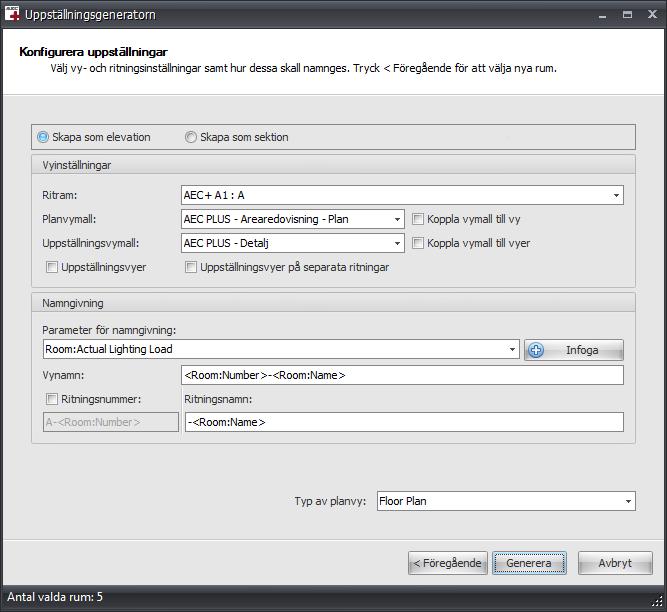Enable Koppla vymall till vyer checkbox

[418, 243]
